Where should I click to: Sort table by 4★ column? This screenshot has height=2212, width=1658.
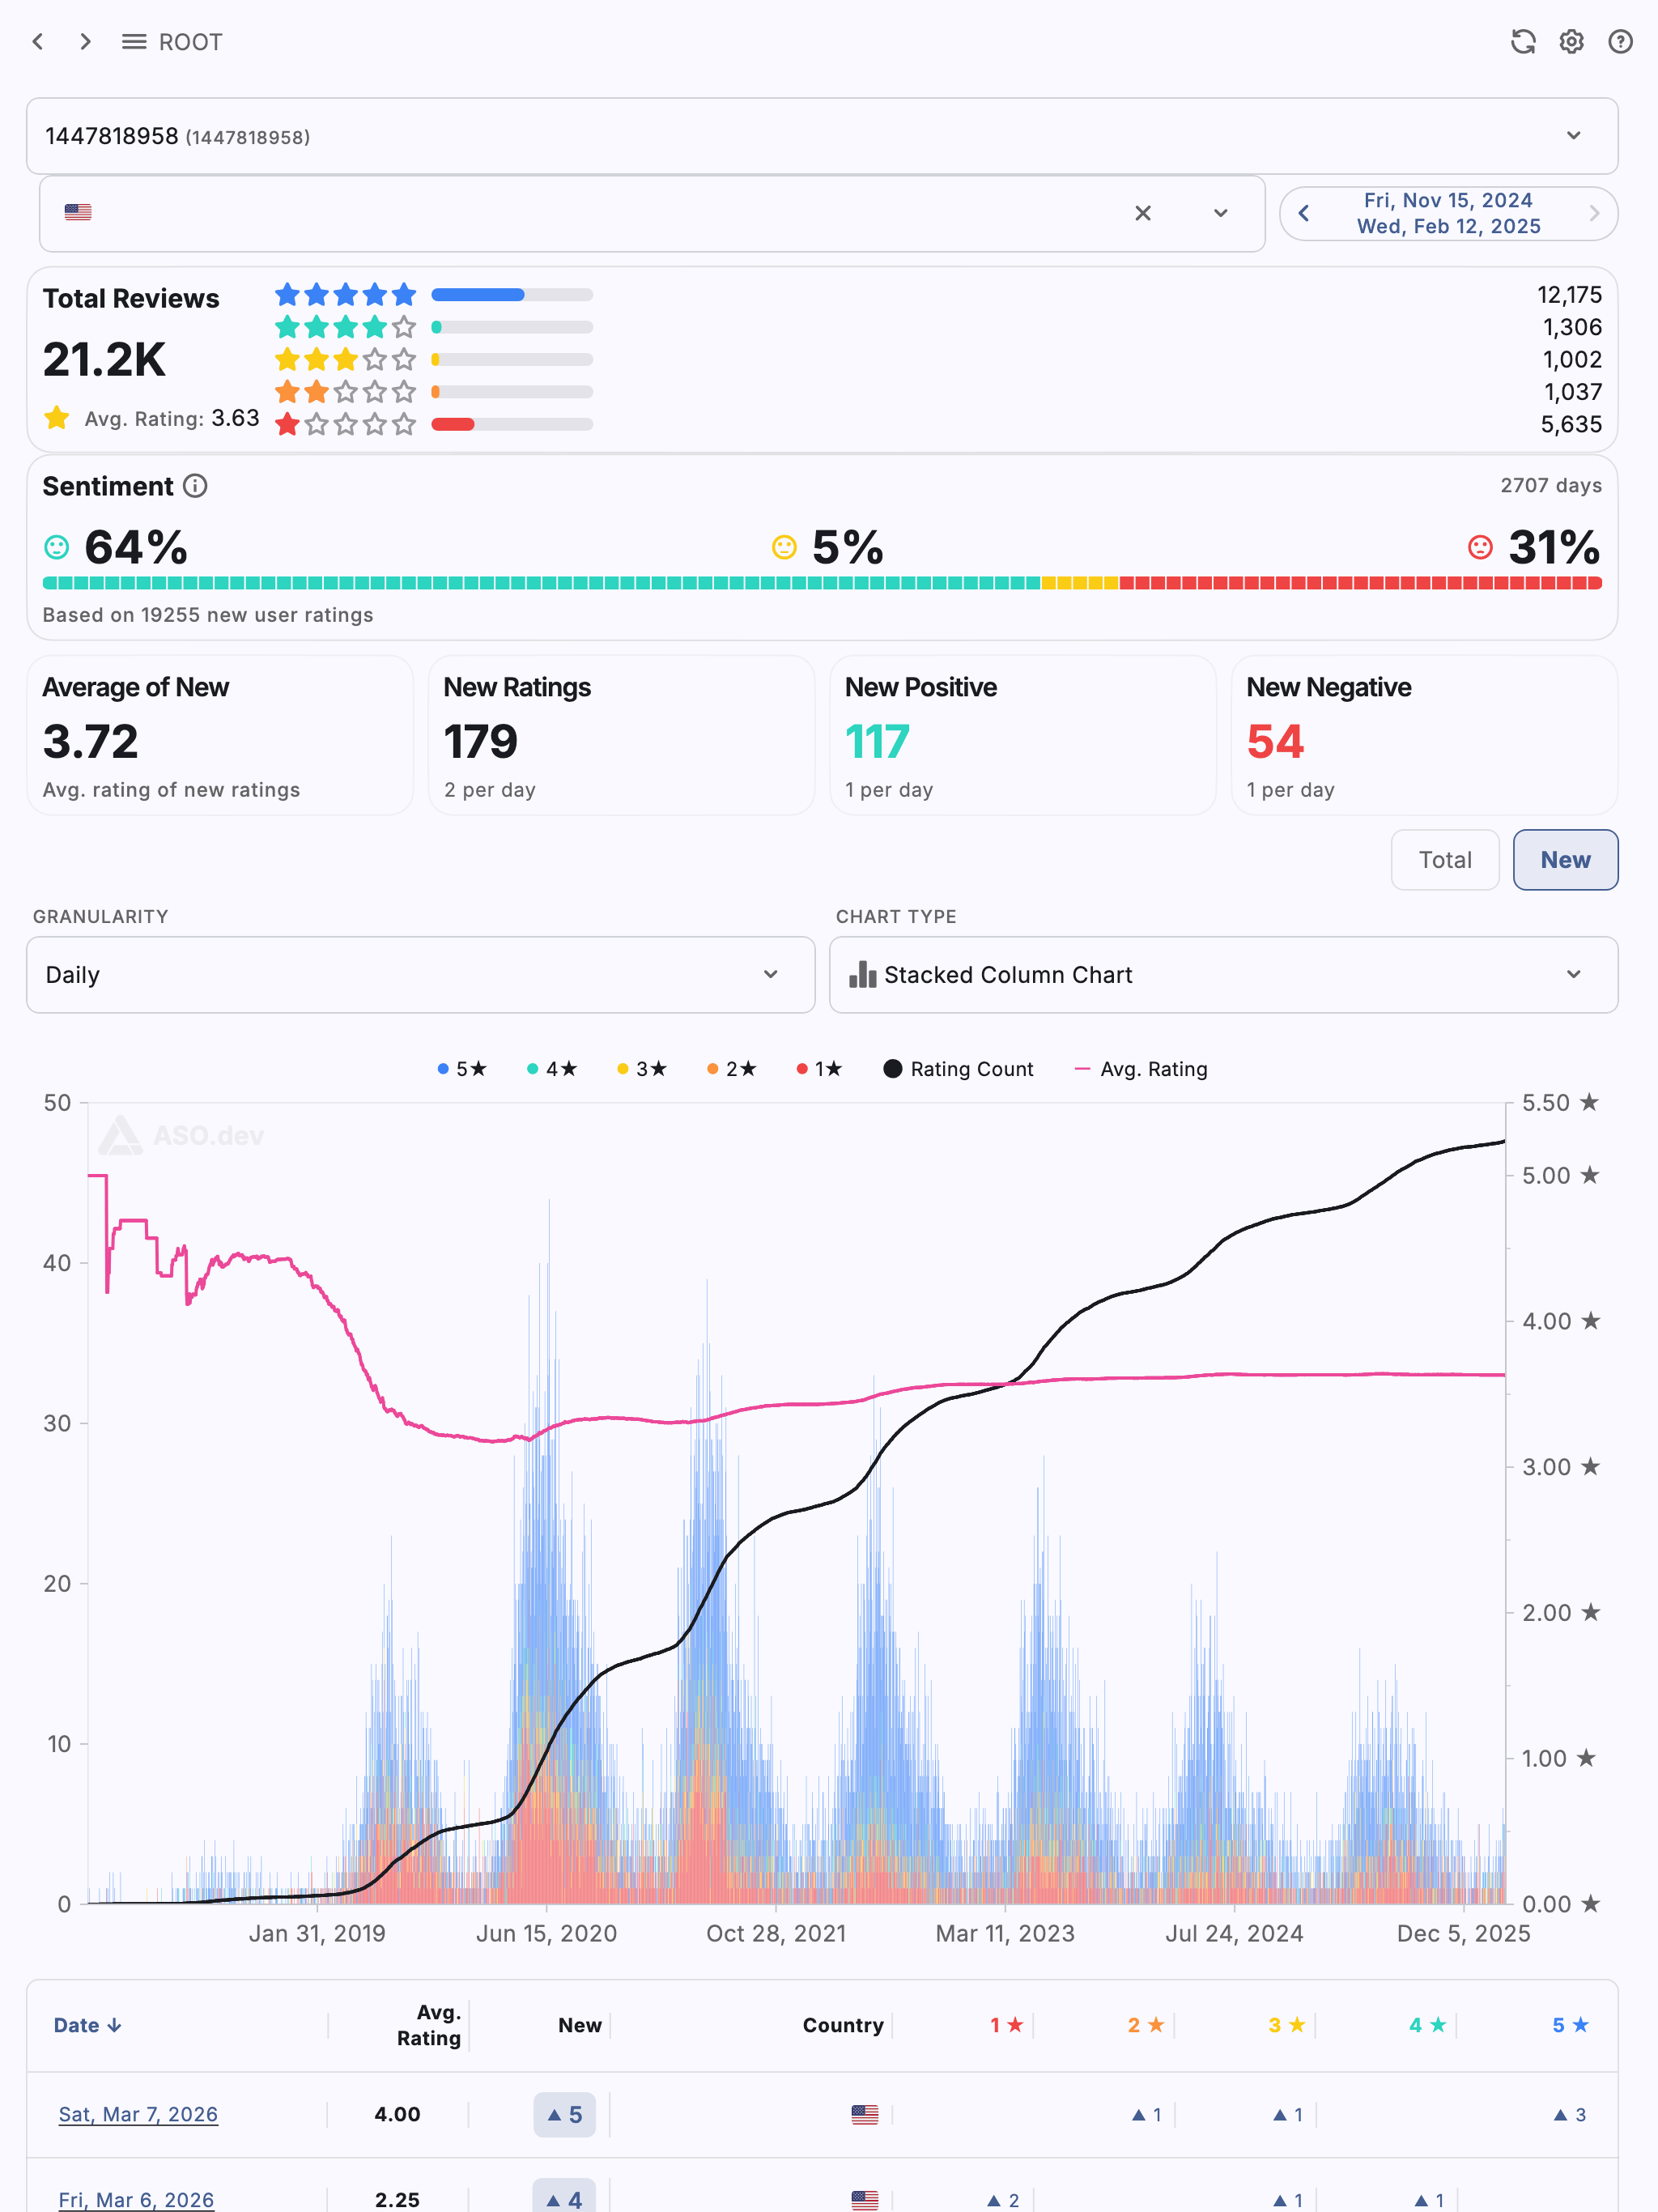pyautogui.click(x=1428, y=2025)
